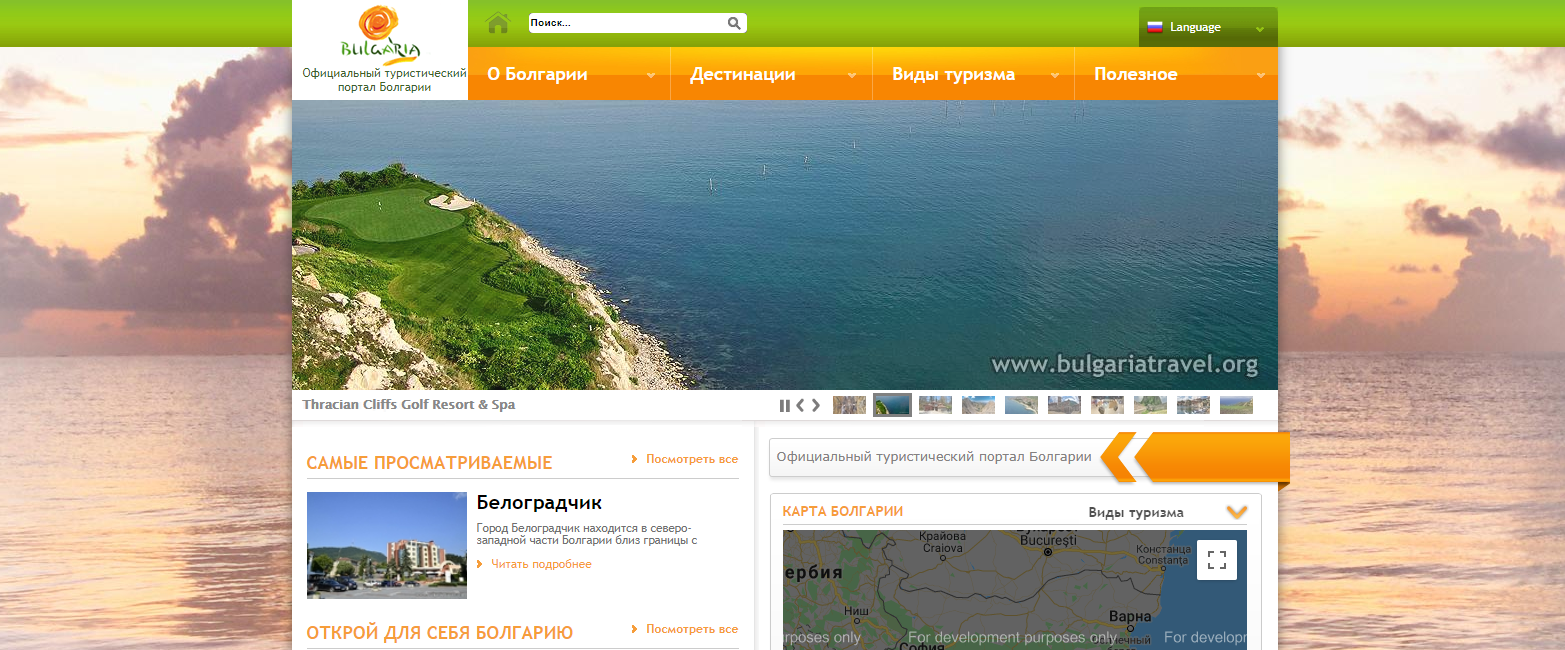Click Читать подробнее for Белоградчик
This screenshot has height=650, width=1565.
540,564
